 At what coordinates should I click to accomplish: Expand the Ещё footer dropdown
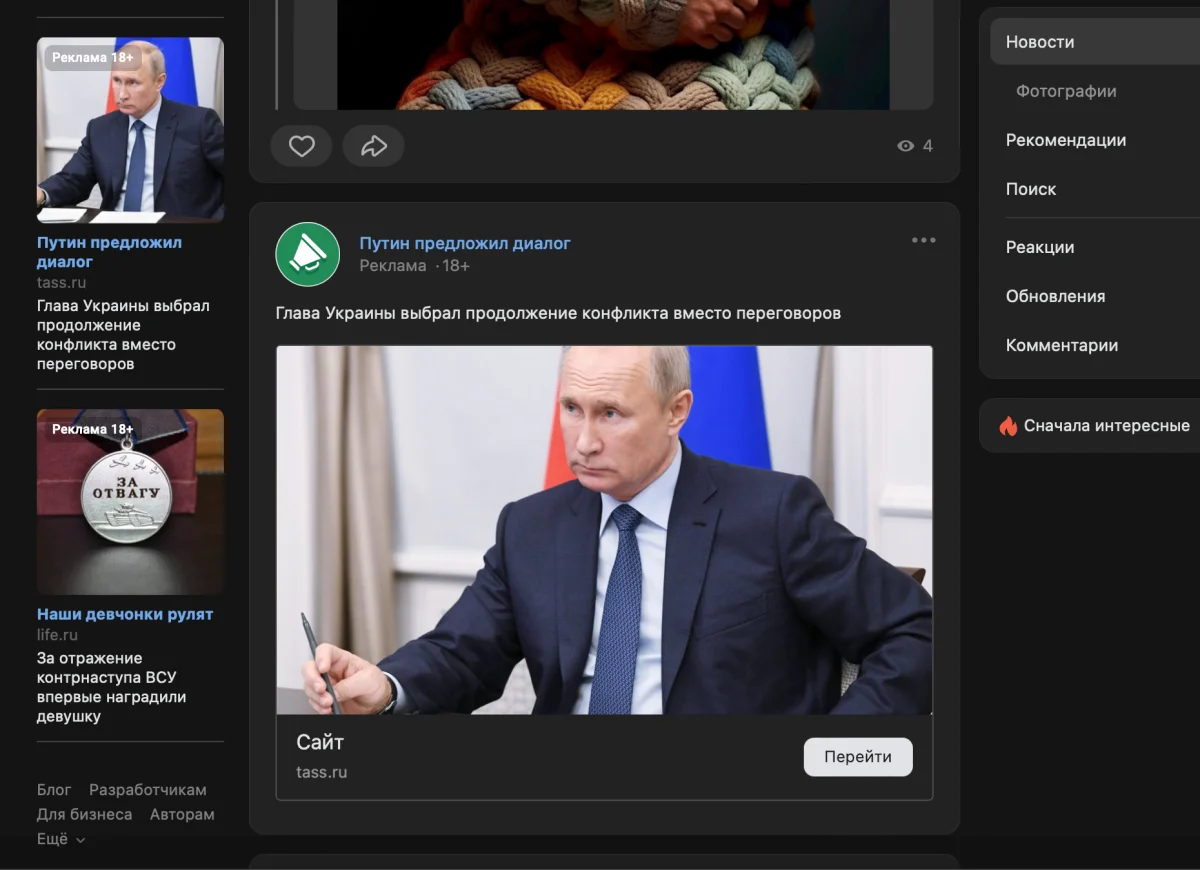[x=61, y=839]
